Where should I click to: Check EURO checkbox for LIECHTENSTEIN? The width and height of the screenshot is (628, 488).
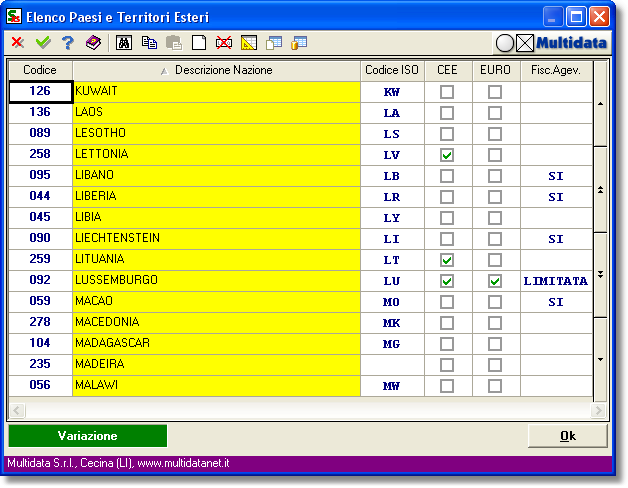tap(495, 239)
